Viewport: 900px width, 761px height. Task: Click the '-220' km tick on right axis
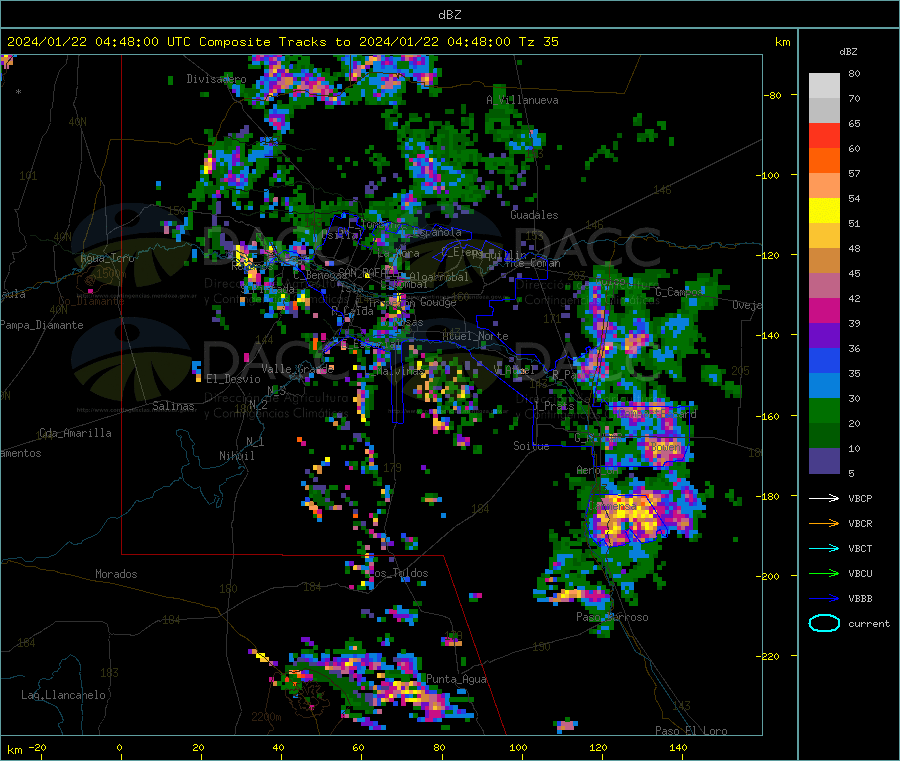[x=769, y=656]
